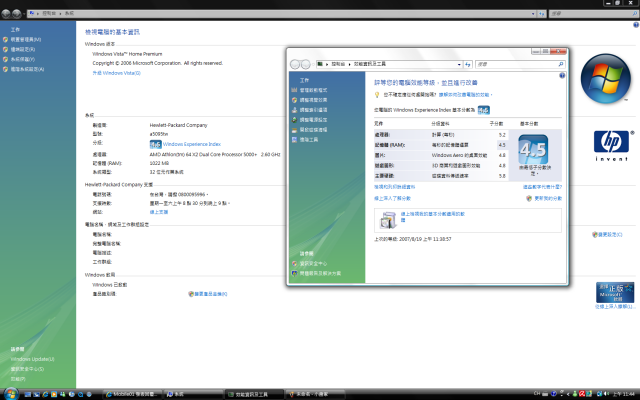Click last rating date '2007/8/19' text
The height and width of the screenshot is (400, 640).
click(x=413, y=239)
